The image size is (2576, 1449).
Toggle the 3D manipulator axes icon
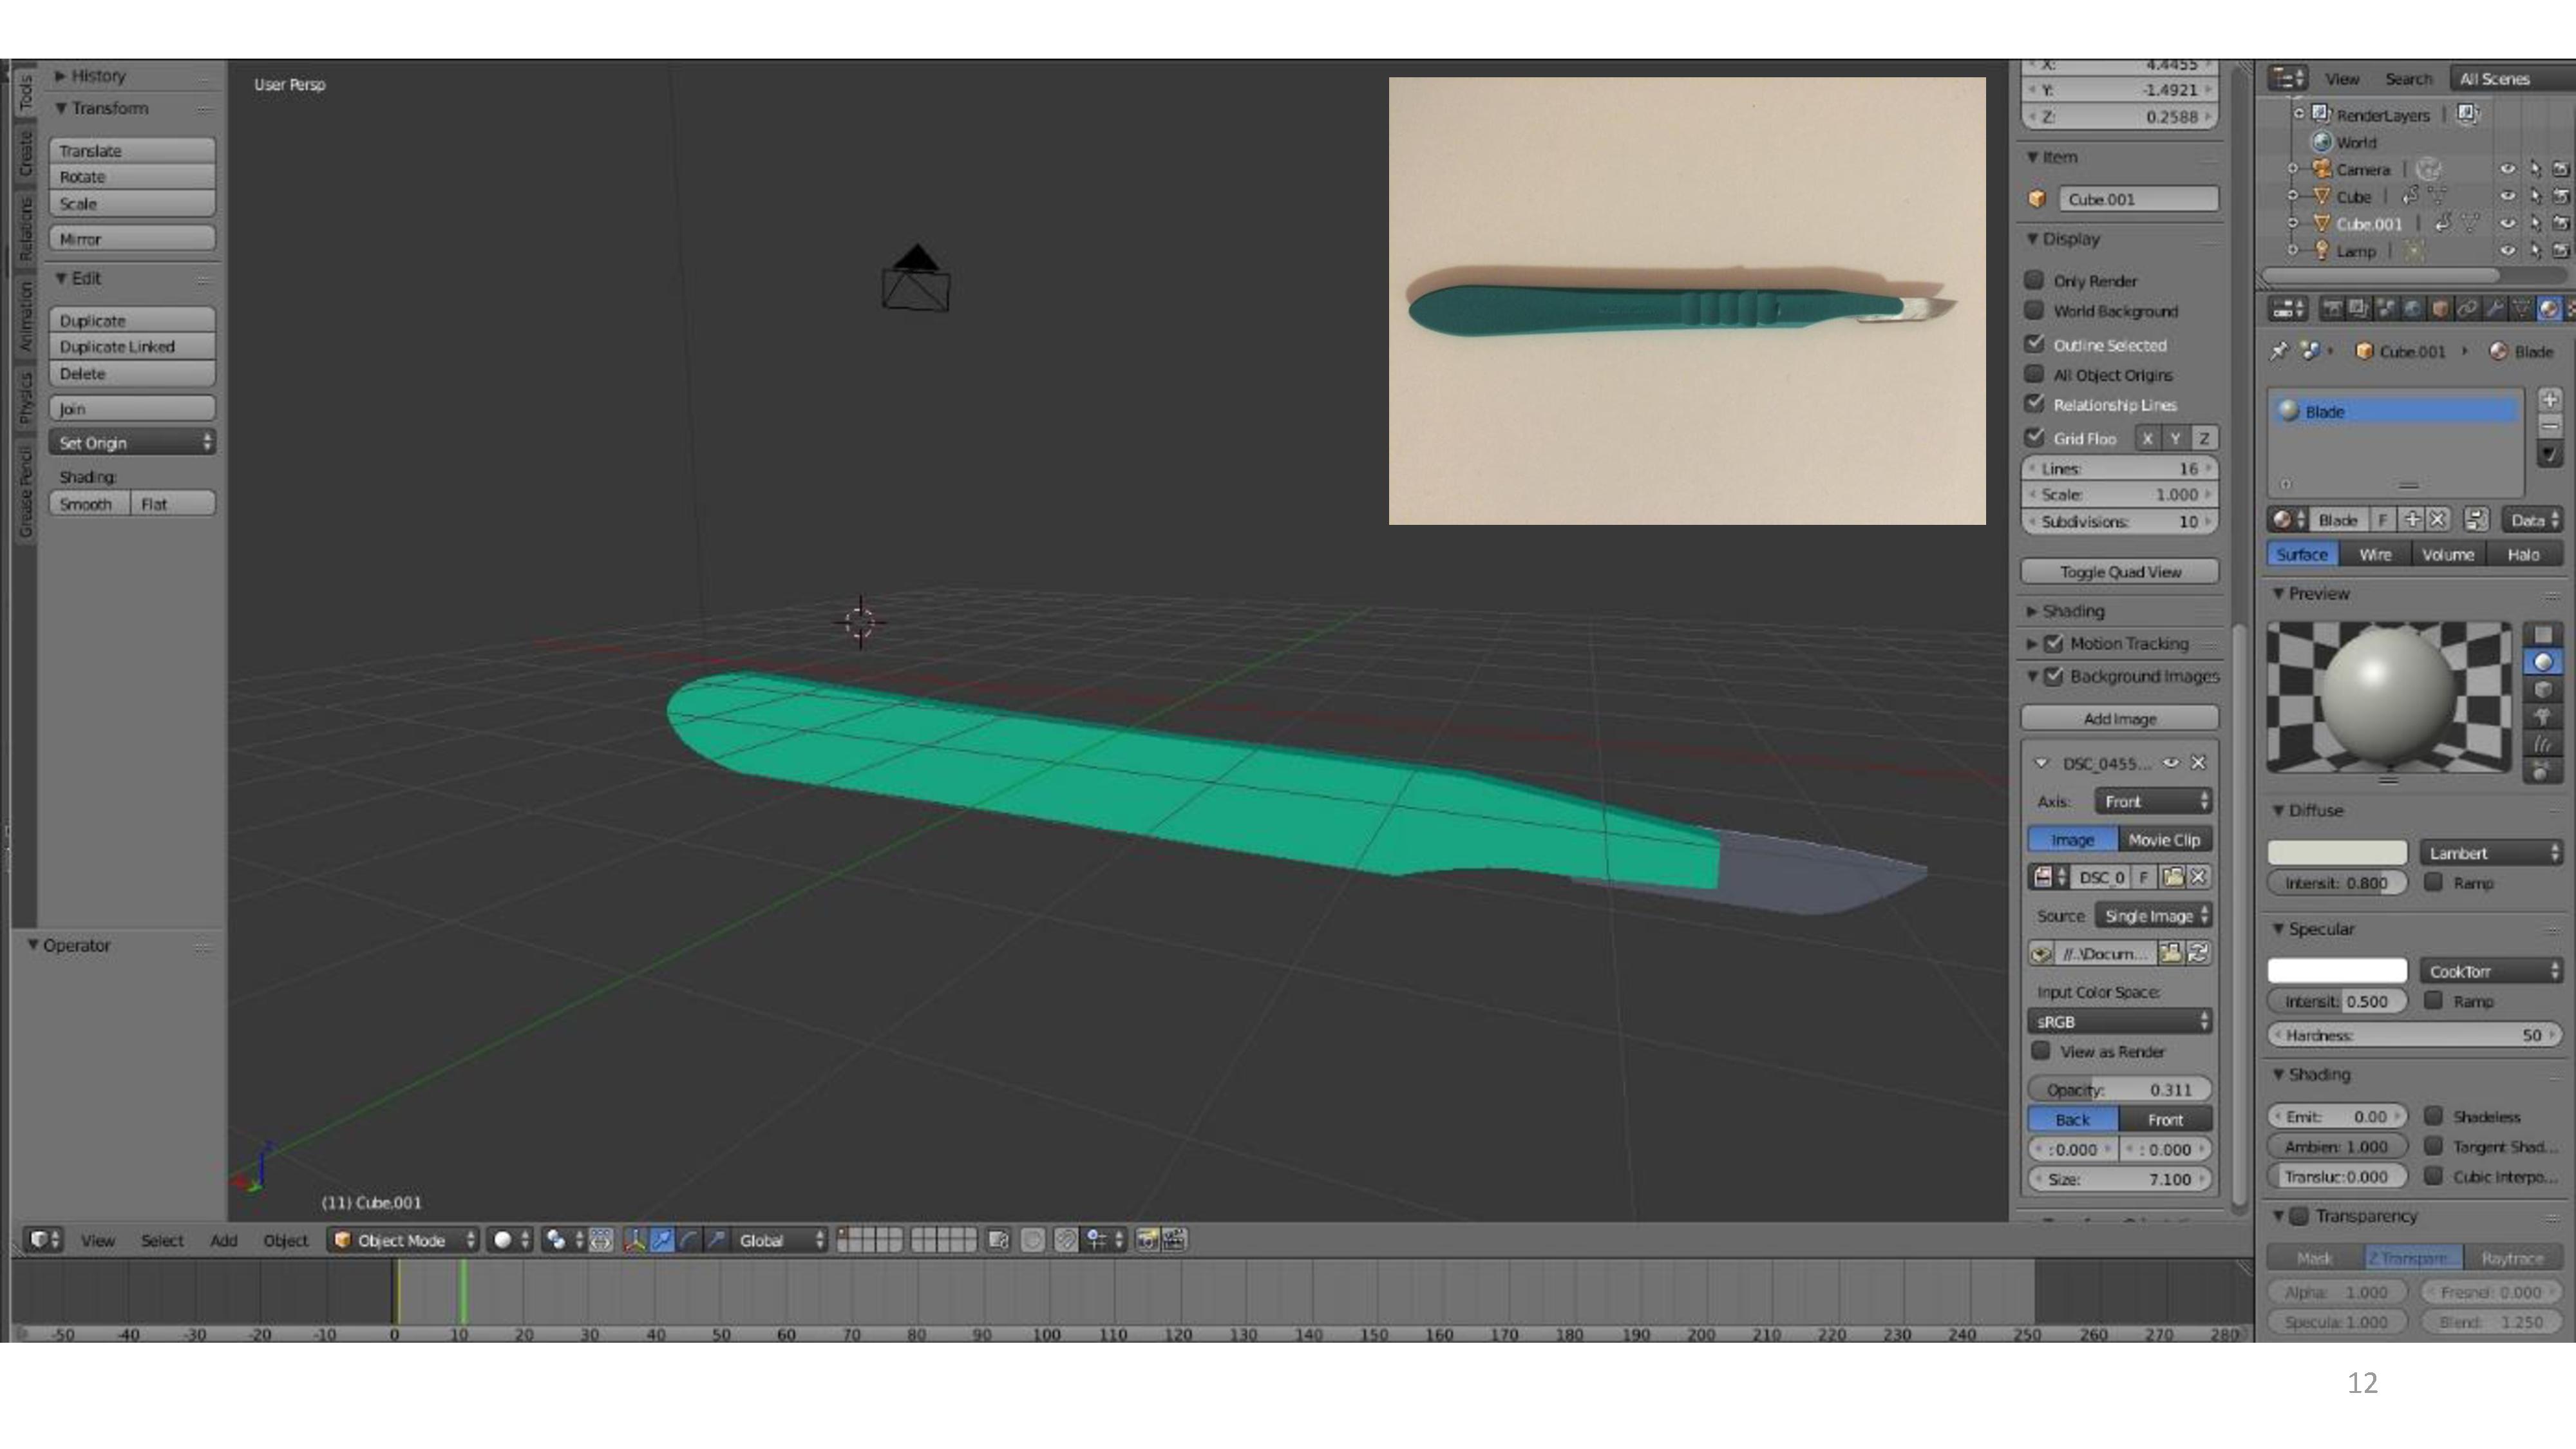(634, 1240)
